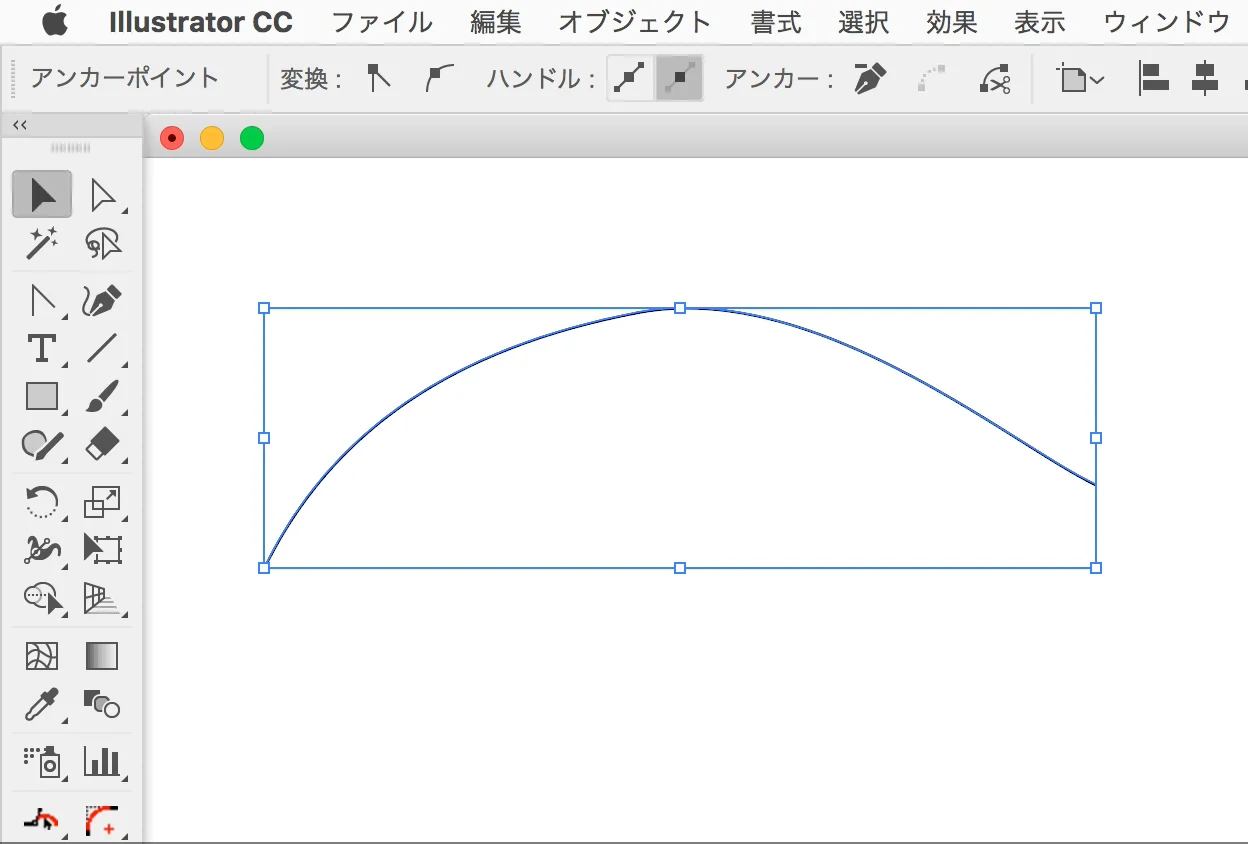Select the Mesh tool
Image resolution: width=1248 pixels, height=844 pixels.
[42, 656]
